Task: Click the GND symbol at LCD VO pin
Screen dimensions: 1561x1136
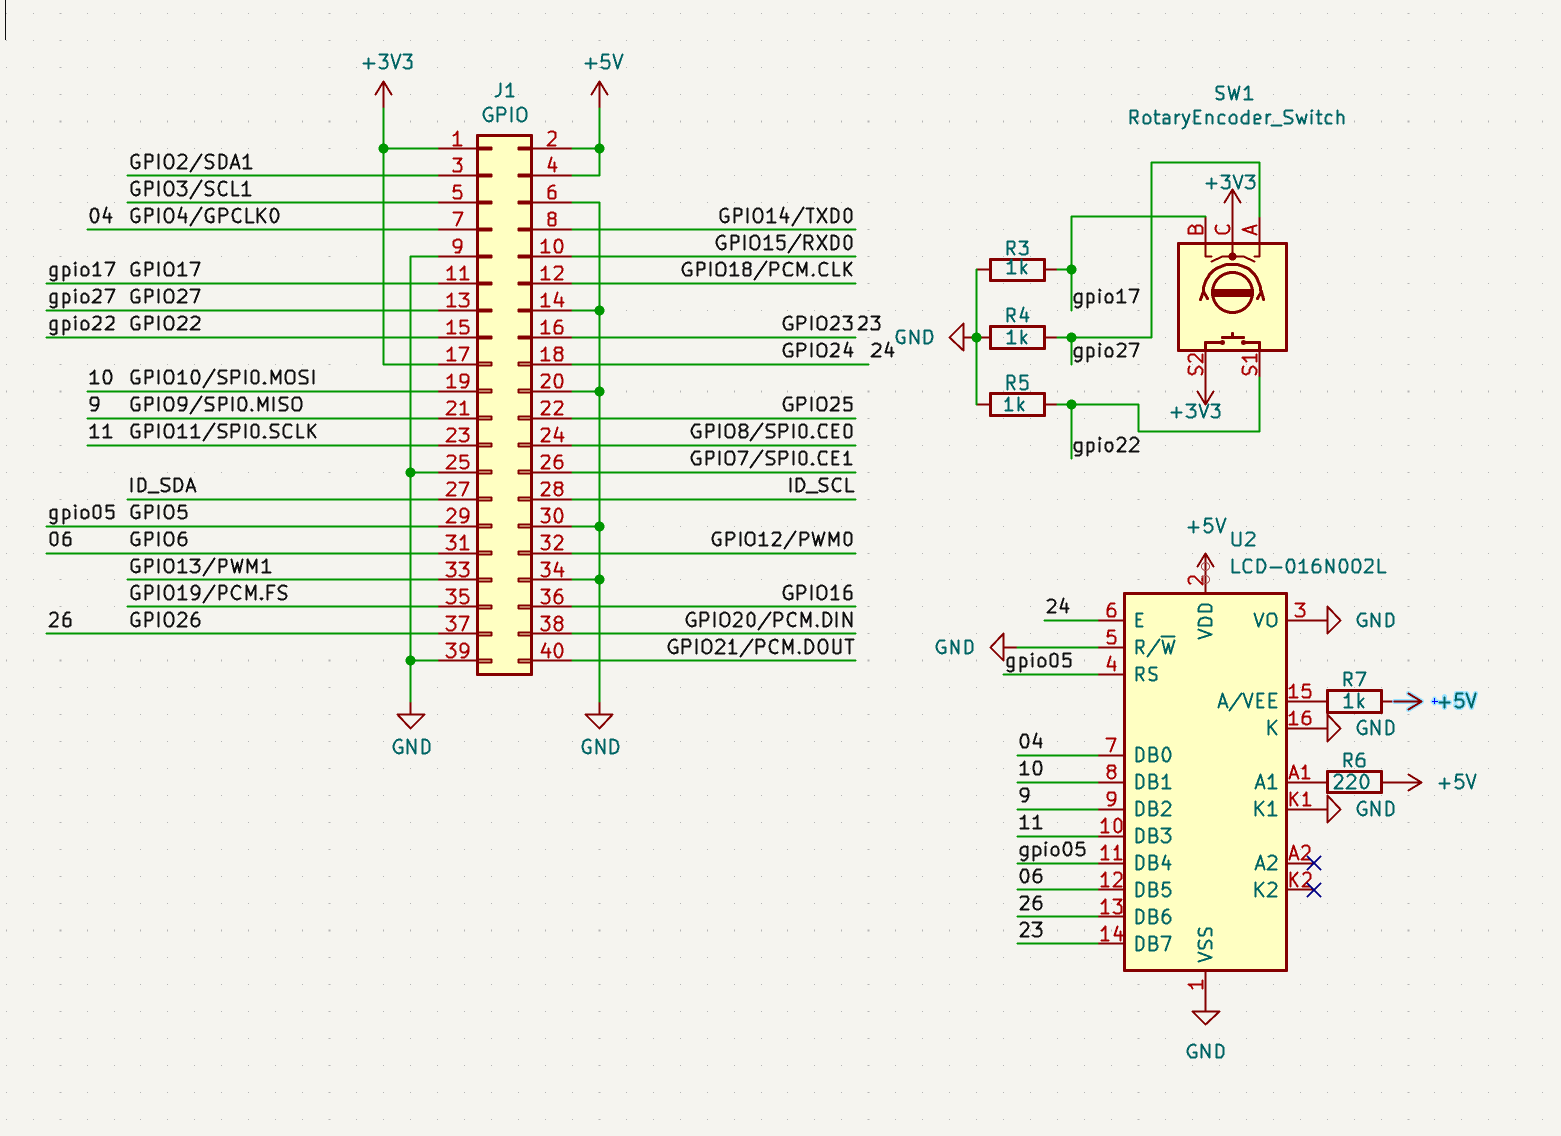Action: pos(1333,621)
